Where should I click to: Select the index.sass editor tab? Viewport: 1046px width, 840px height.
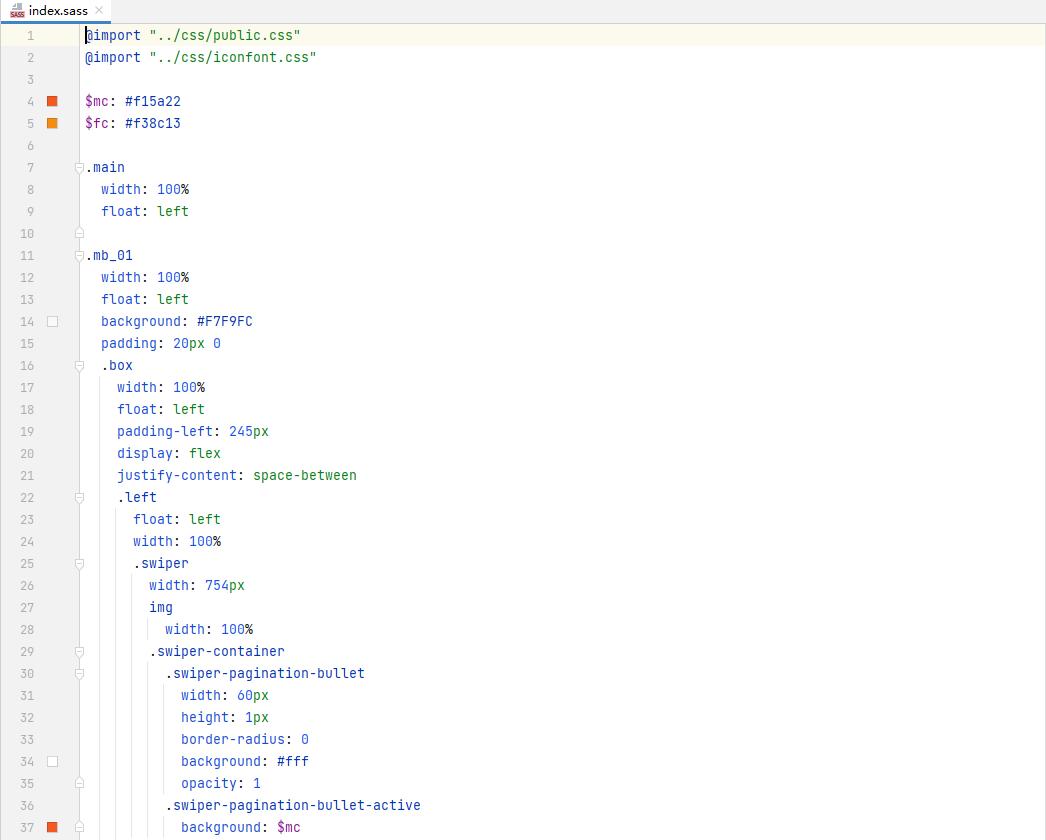tap(56, 11)
